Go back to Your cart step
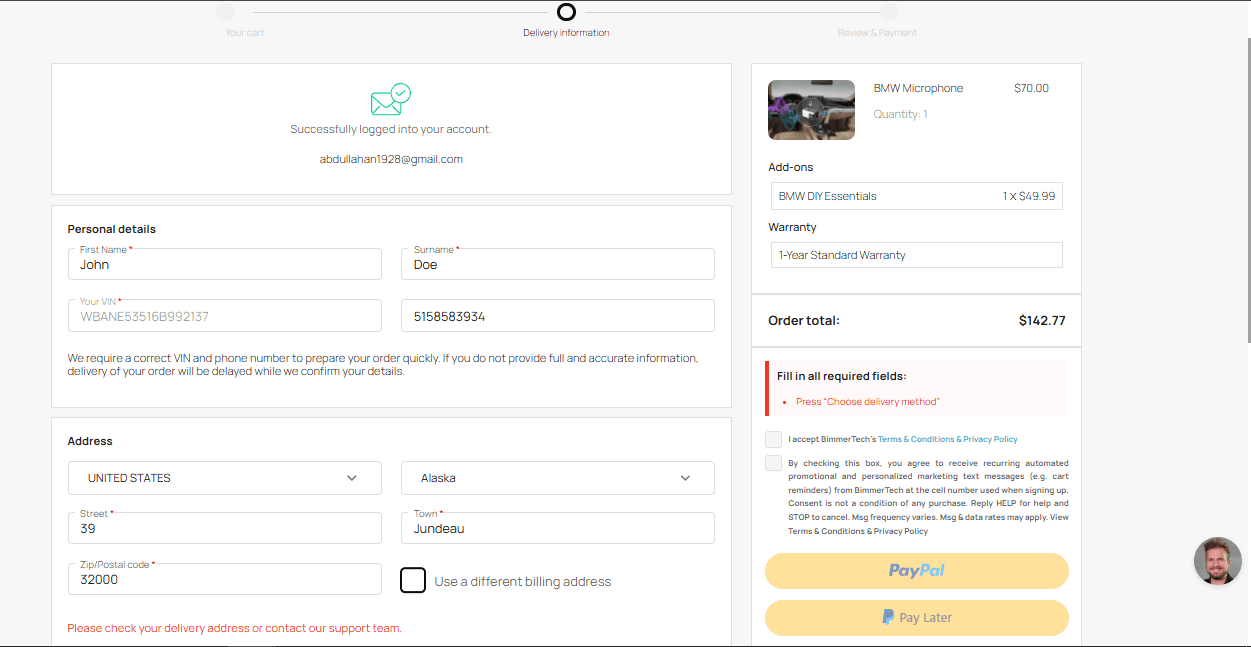This screenshot has width=1251, height=647. tap(226, 12)
